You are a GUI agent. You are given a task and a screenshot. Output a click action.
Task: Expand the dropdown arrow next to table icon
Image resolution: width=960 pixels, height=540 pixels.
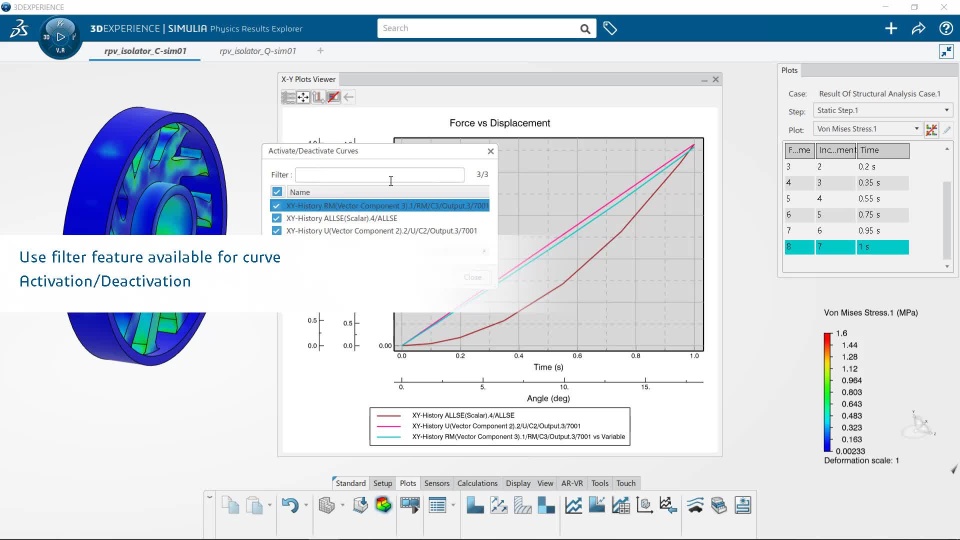pyautogui.click(x=453, y=505)
